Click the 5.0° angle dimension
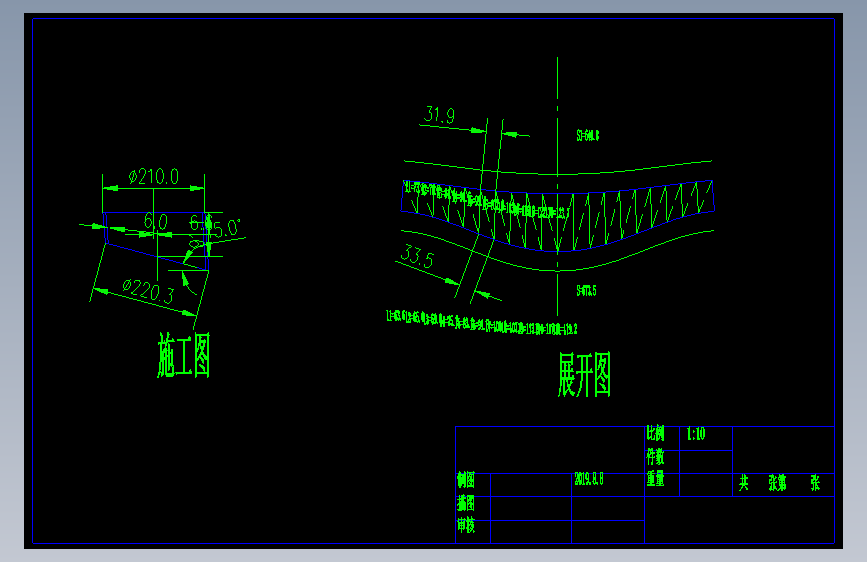Image resolution: width=867 pixels, height=562 pixels. click(x=227, y=228)
